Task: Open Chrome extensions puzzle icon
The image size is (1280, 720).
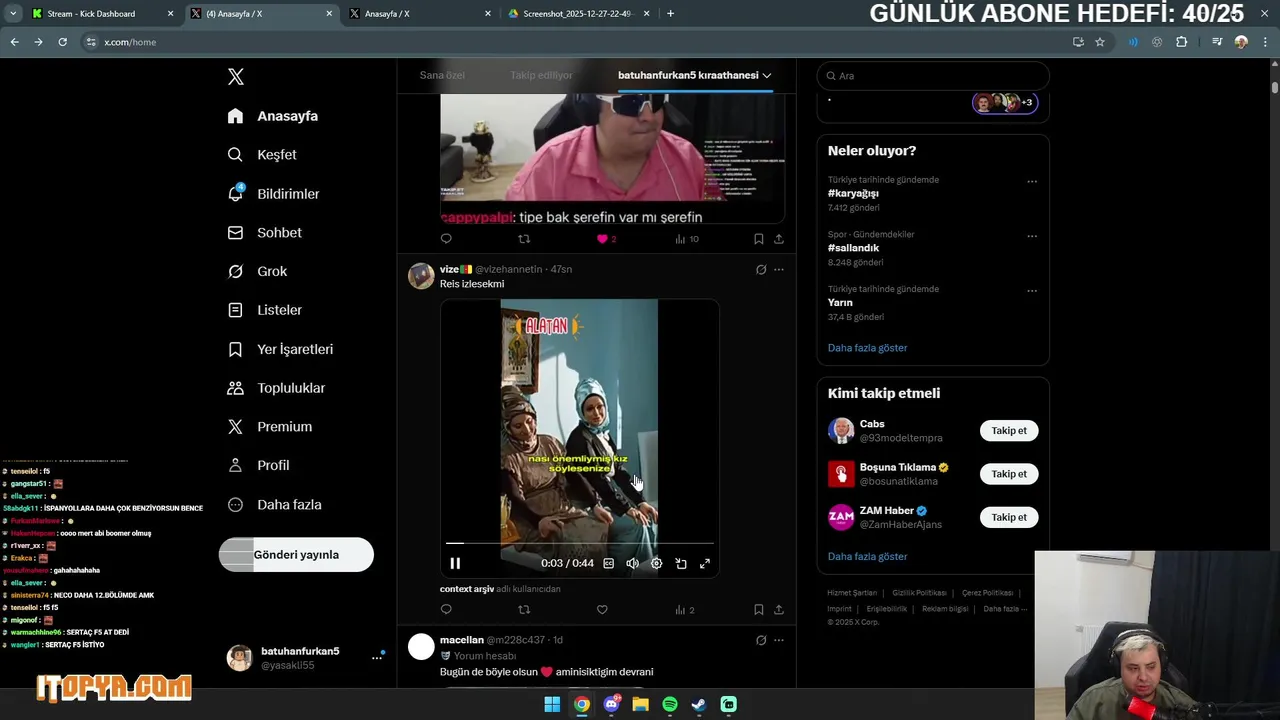Action: coord(1182,42)
